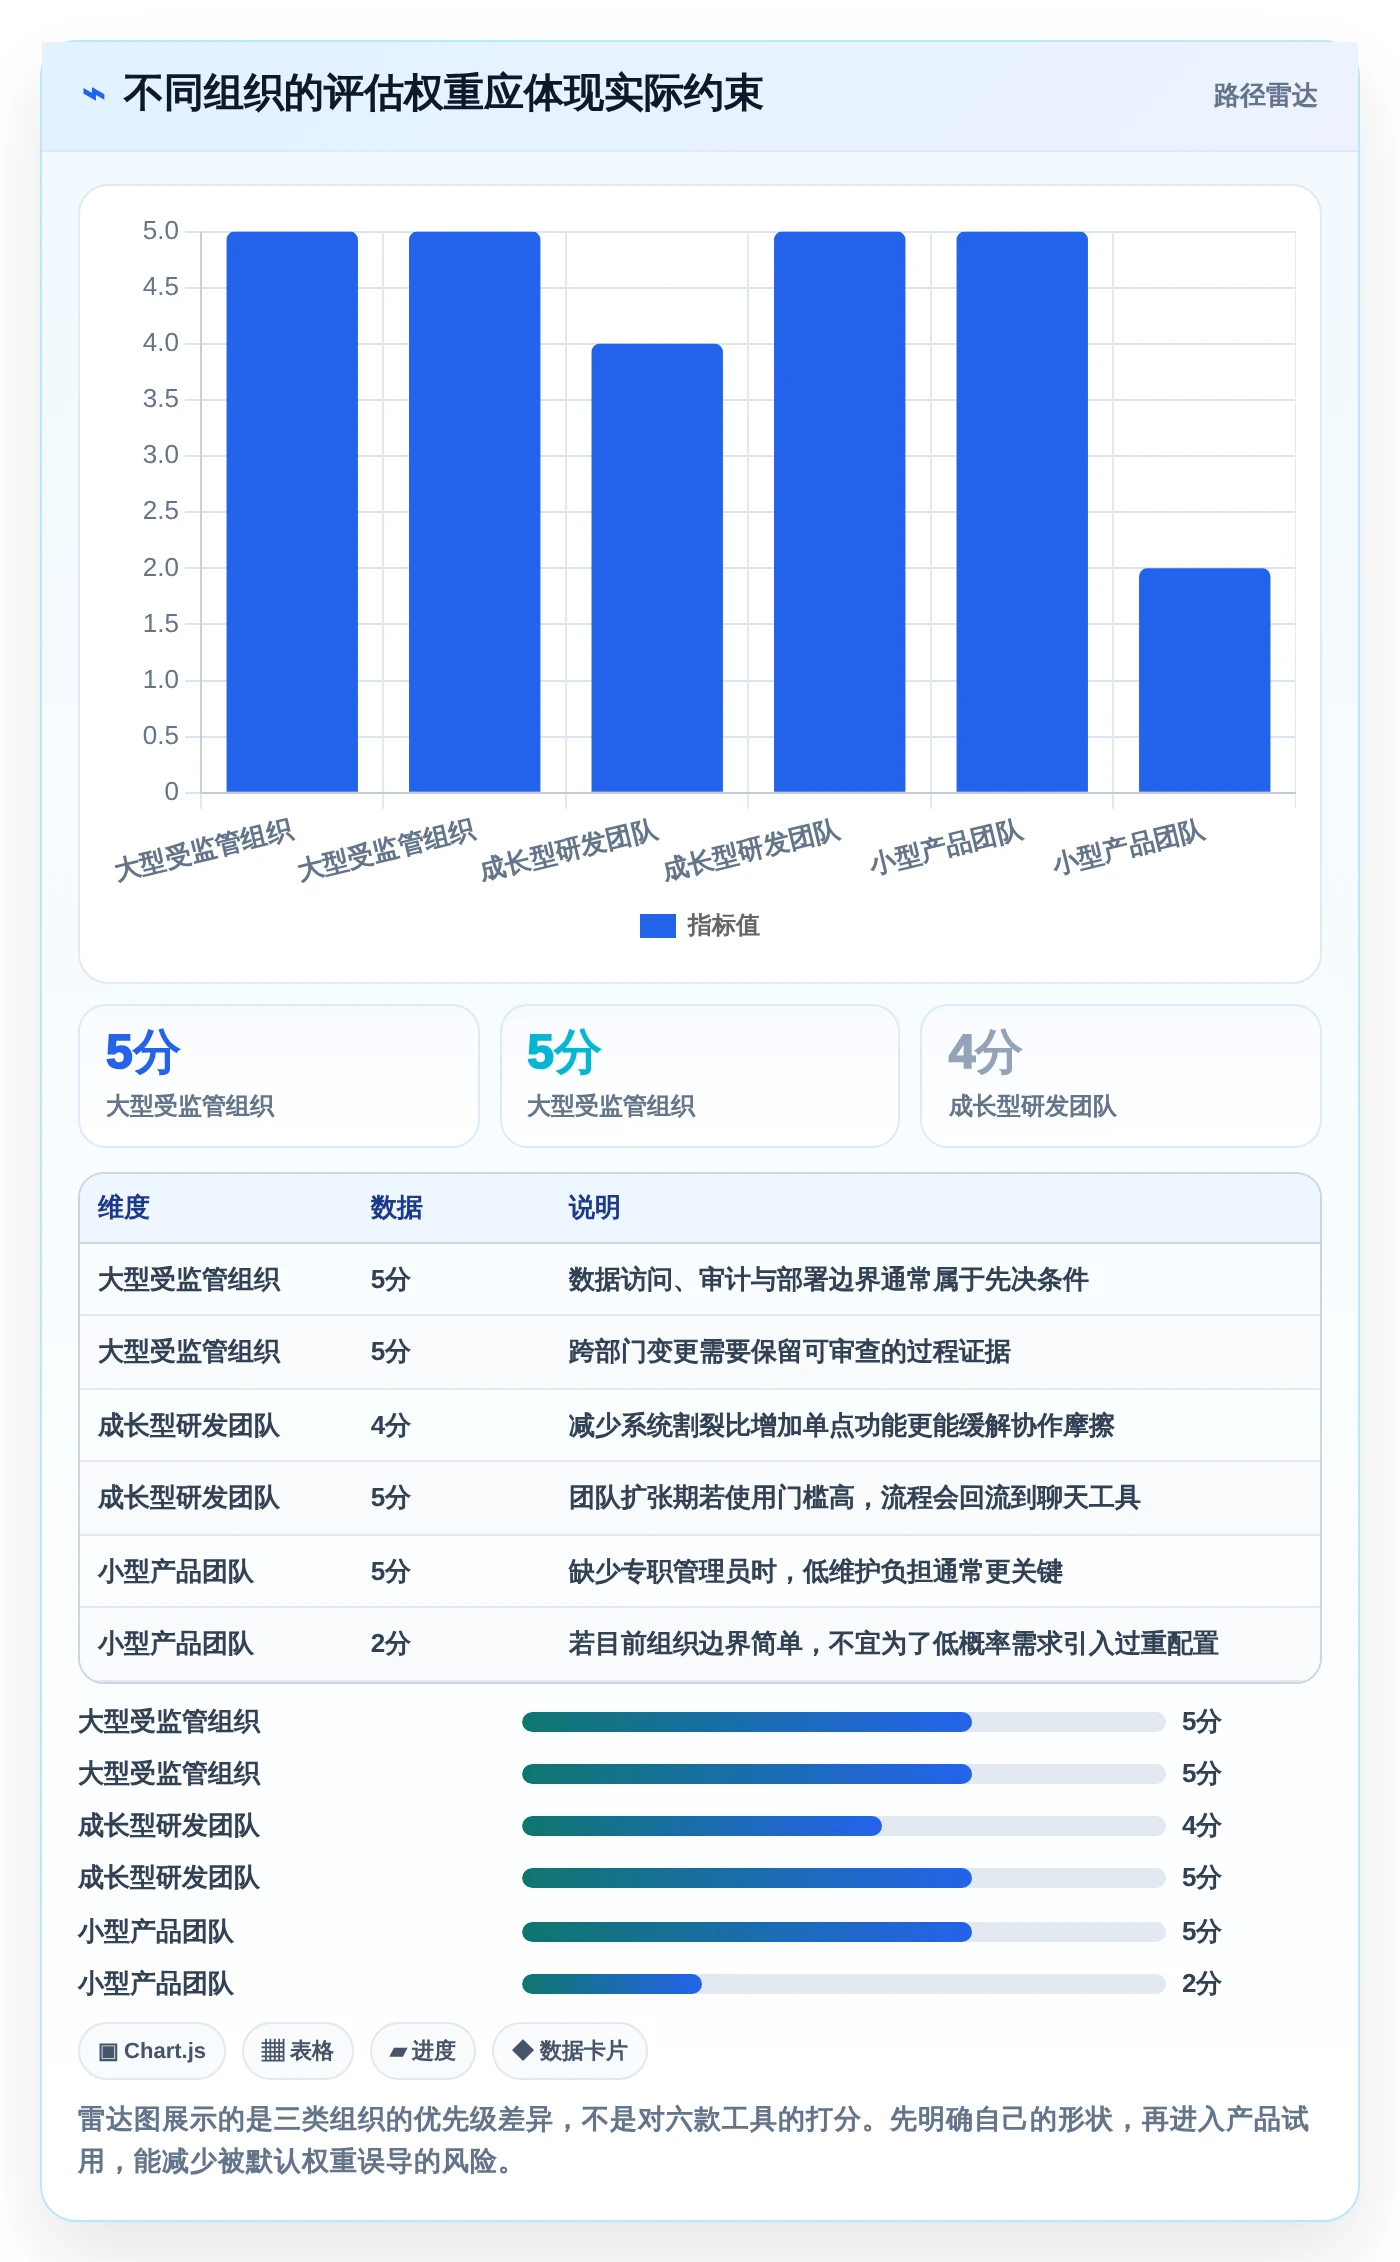Click the 说明 column header
The height and width of the screenshot is (2262, 1400).
(594, 1207)
